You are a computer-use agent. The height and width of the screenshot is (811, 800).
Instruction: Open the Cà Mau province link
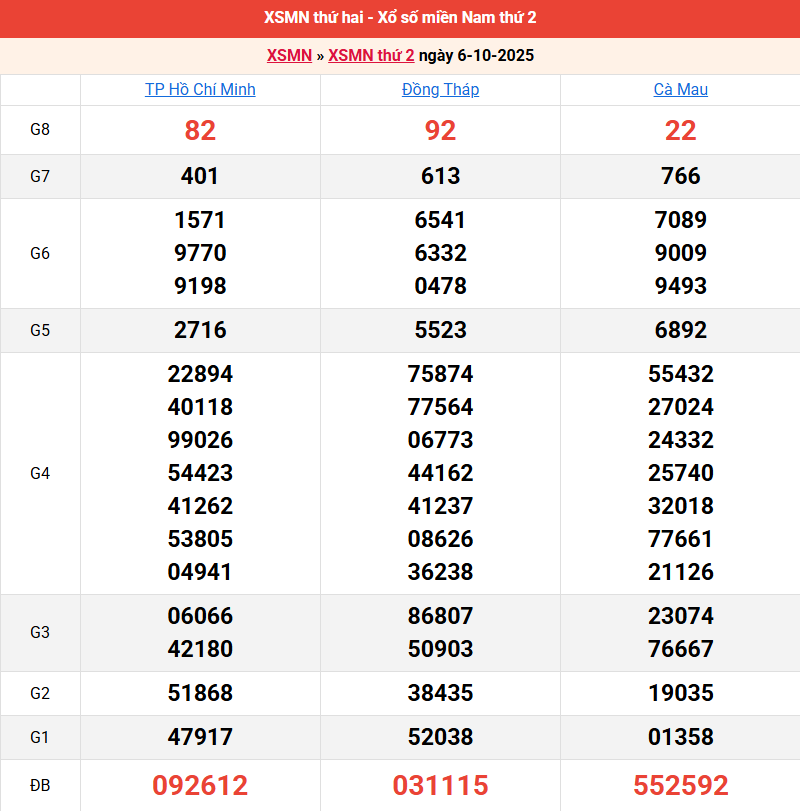680,89
